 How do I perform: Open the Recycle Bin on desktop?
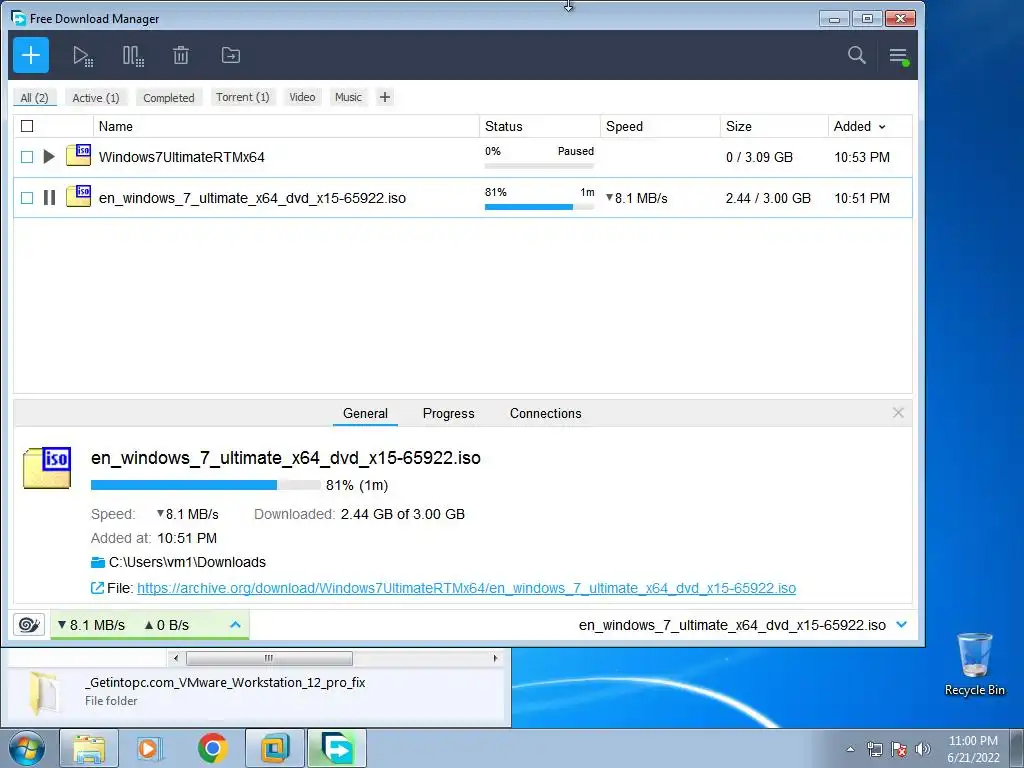974,664
